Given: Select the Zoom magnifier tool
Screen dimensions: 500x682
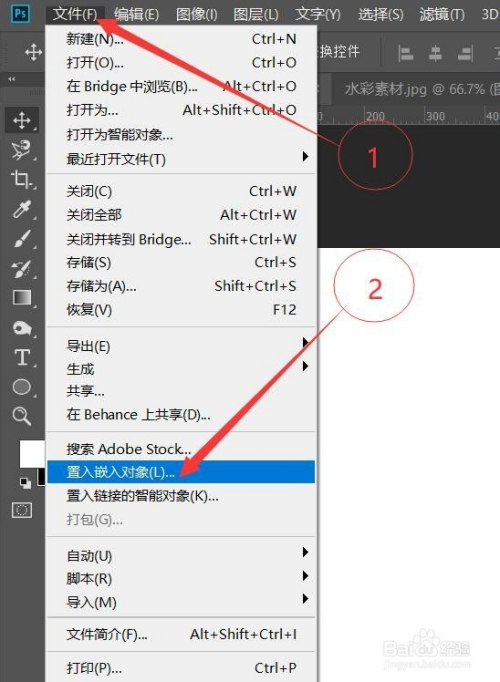Looking at the screenshot, I should [21, 416].
